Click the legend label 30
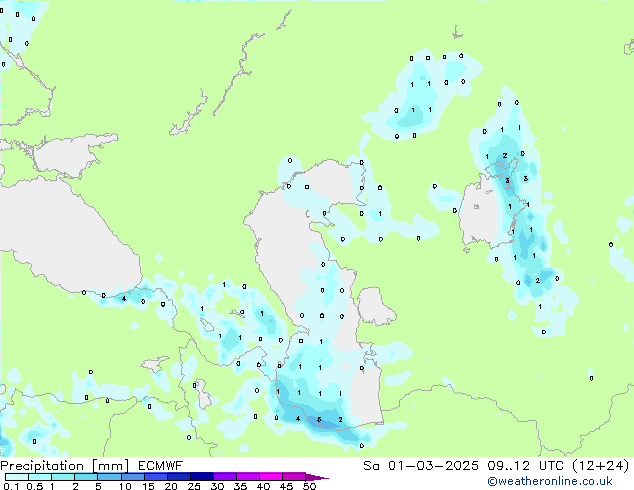Screen dimensions: 634x490 (x=217, y=486)
